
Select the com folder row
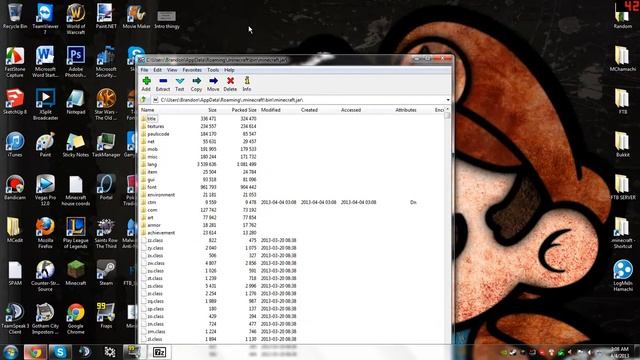pyautogui.click(x=292, y=210)
